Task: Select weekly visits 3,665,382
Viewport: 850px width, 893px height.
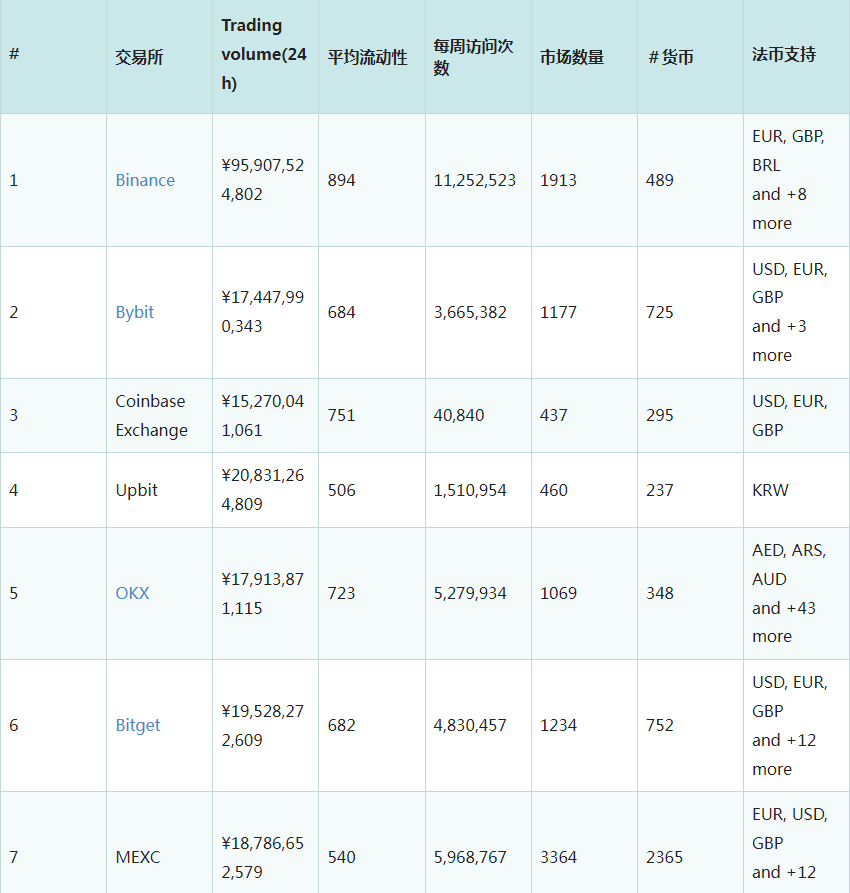Action: coord(470,312)
